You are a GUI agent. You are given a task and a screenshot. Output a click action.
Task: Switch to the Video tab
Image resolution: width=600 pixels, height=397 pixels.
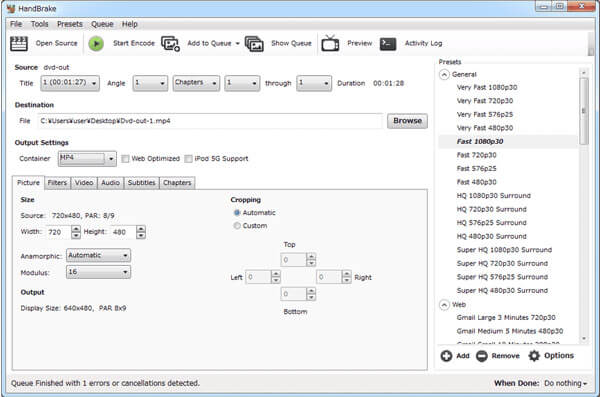pyautogui.click(x=84, y=183)
